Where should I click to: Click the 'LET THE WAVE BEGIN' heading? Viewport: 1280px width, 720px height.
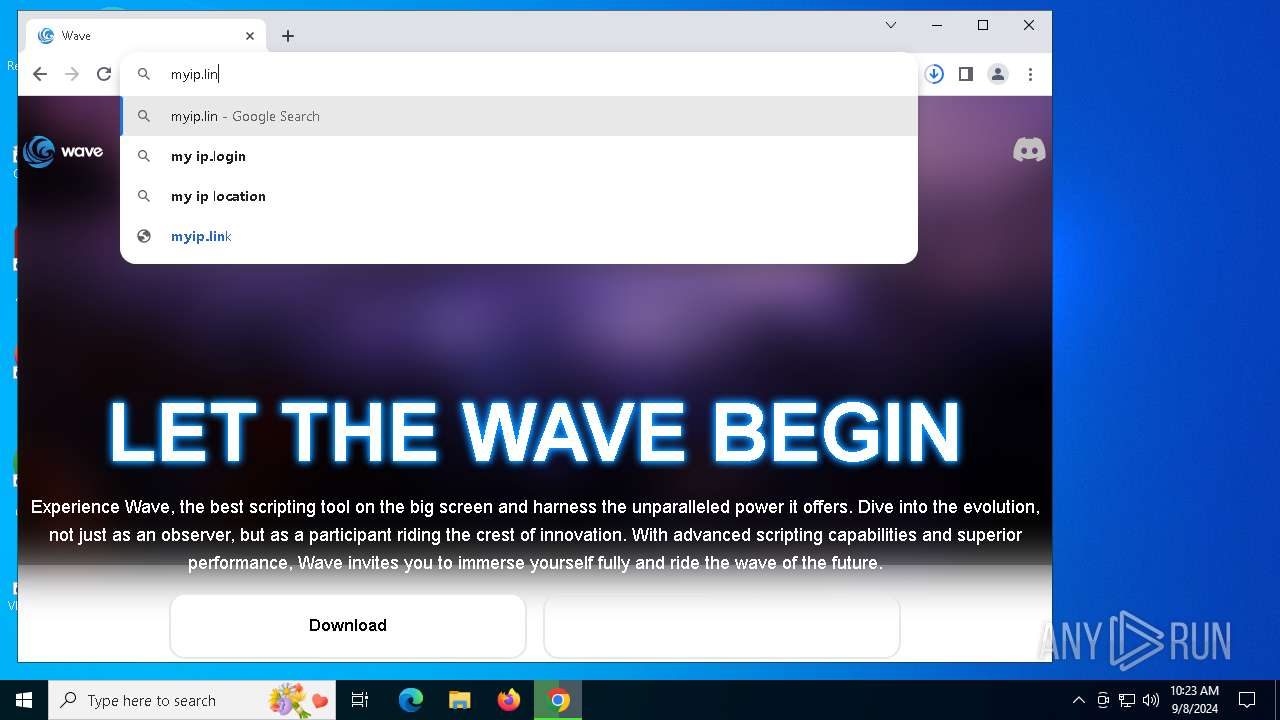tap(534, 433)
